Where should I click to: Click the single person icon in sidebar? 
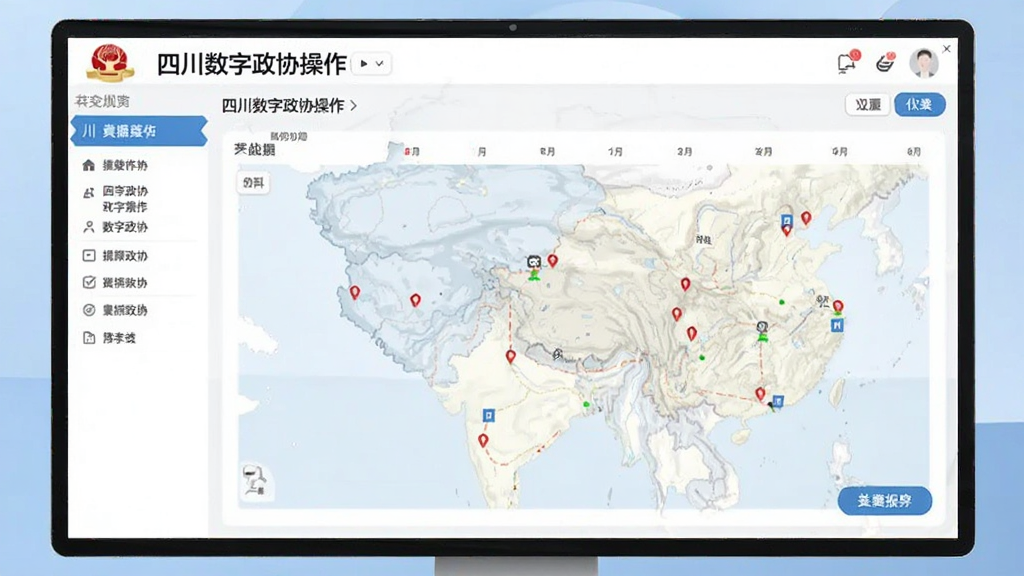tap(89, 227)
